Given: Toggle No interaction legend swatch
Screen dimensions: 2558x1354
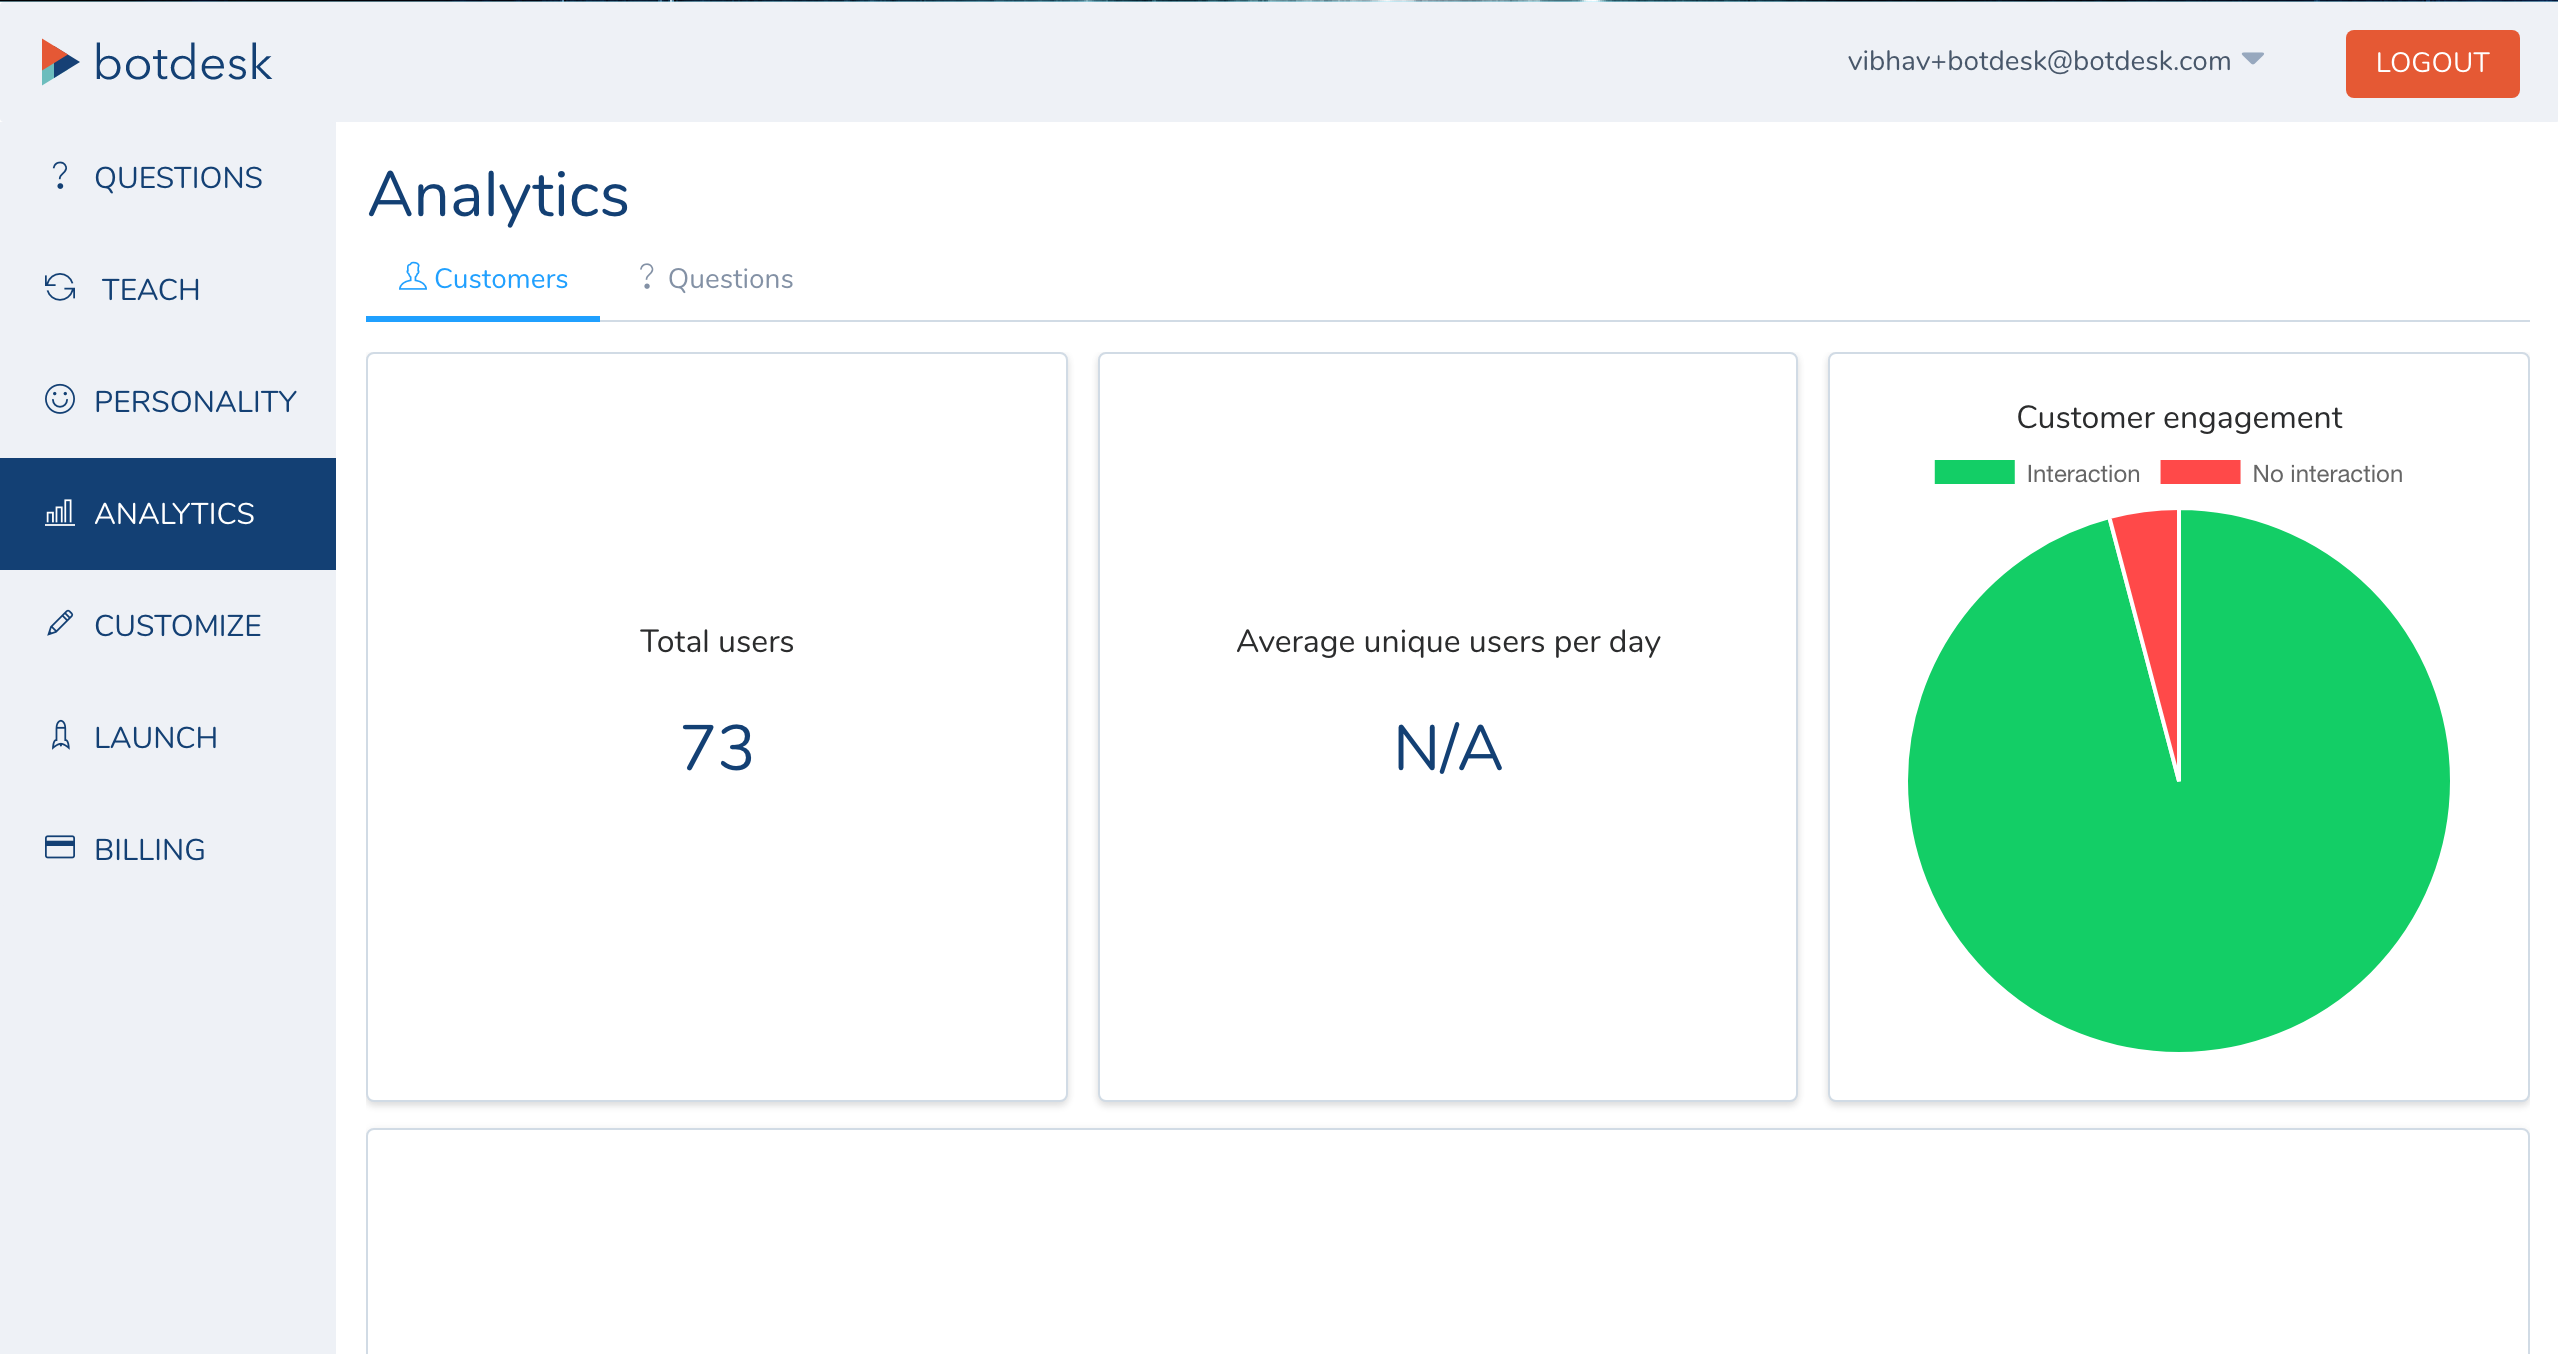Looking at the screenshot, I should pyautogui.click(x=2199, y=473).
